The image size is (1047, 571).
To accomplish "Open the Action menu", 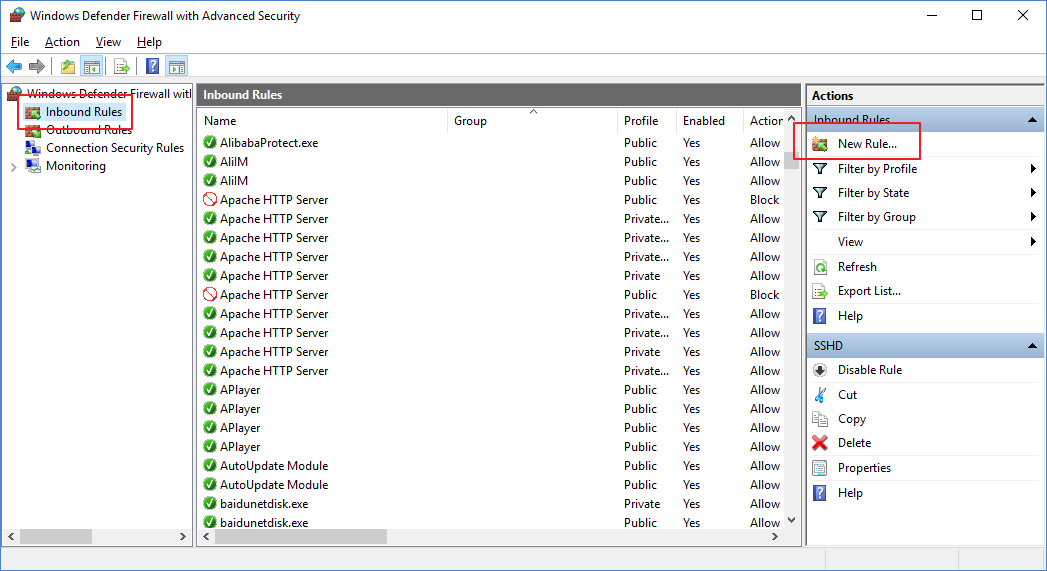I will (62, 42).
